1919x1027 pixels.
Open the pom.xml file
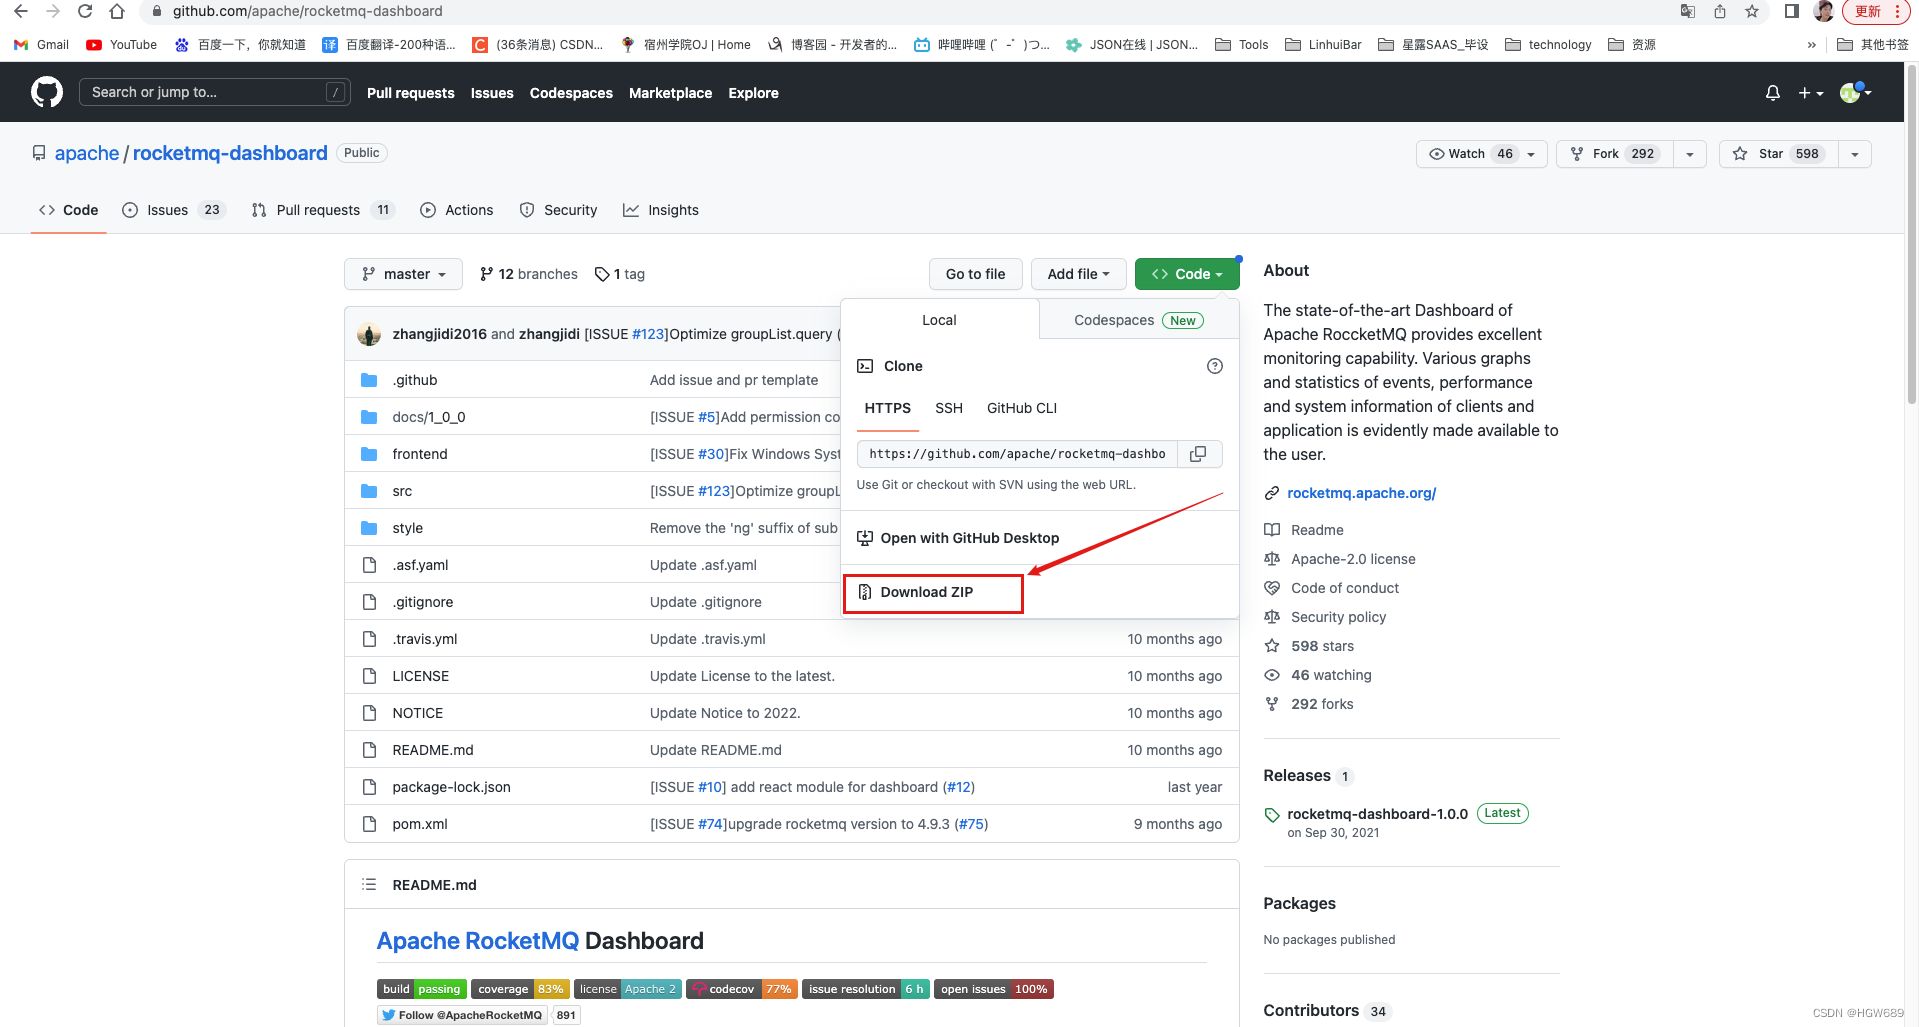point(420,824)
